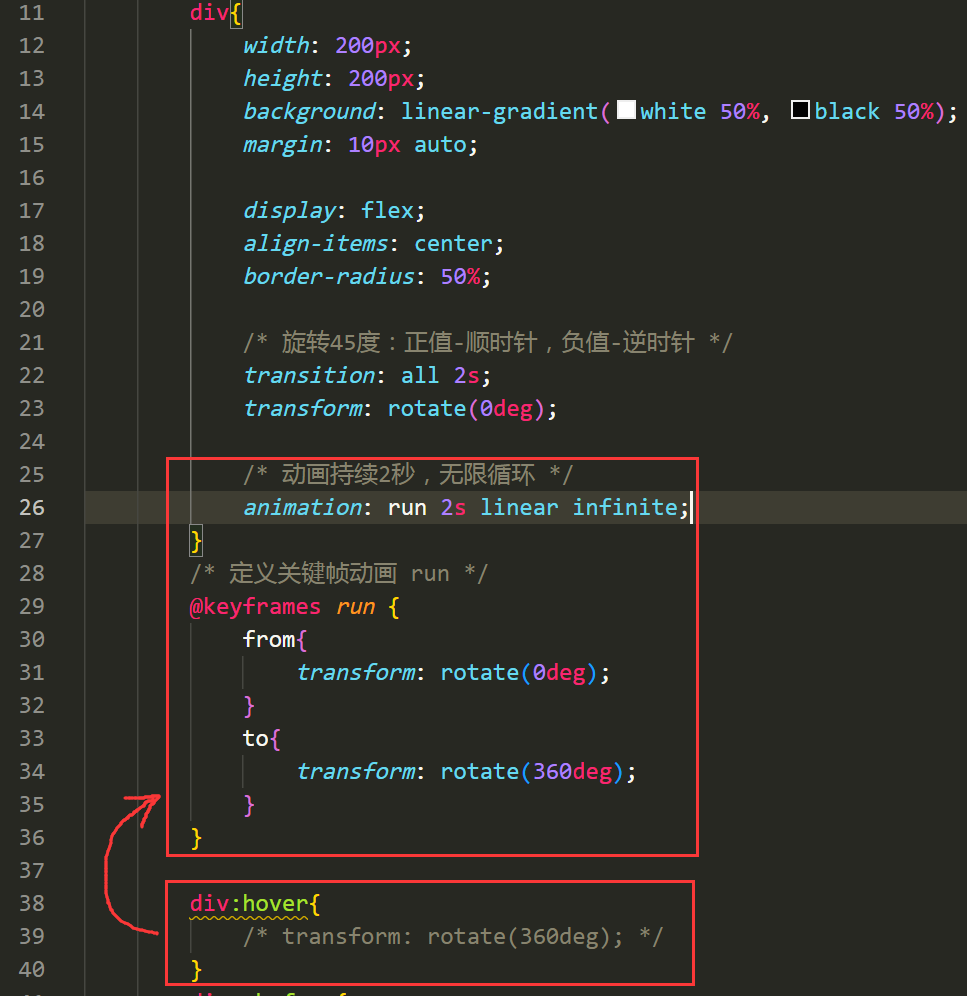Click the to keyframe selector
Viewport: 967px width, 996px height.
255,738
